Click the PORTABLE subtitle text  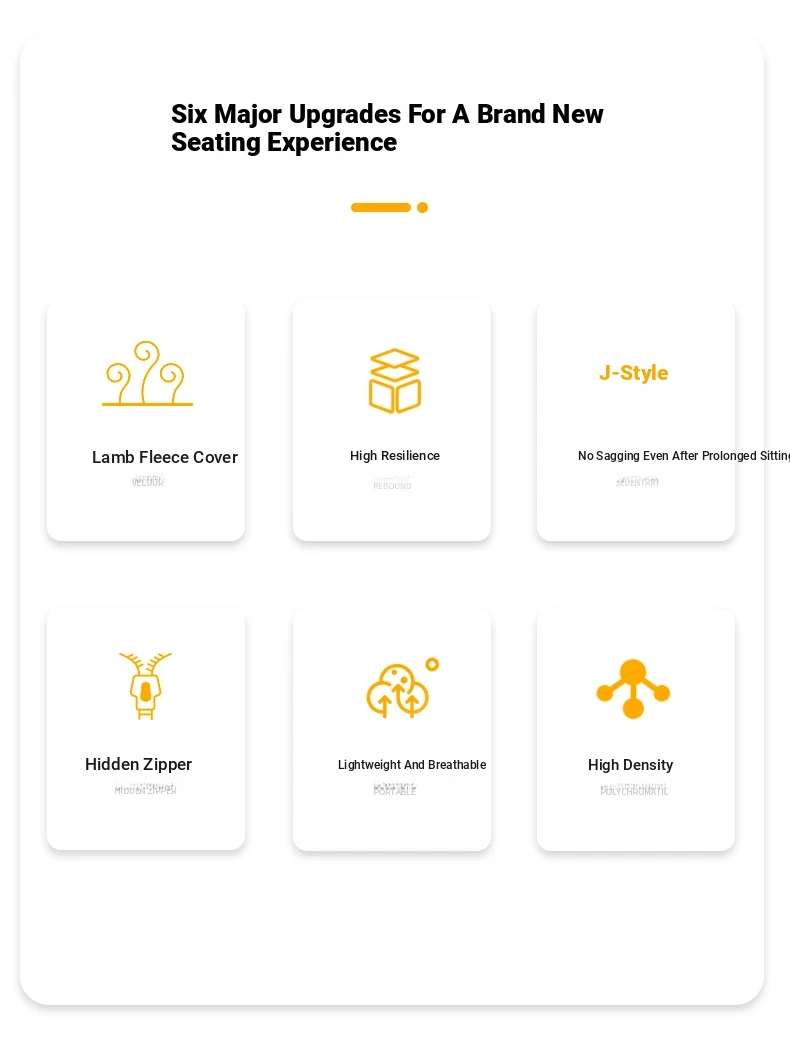394,791
